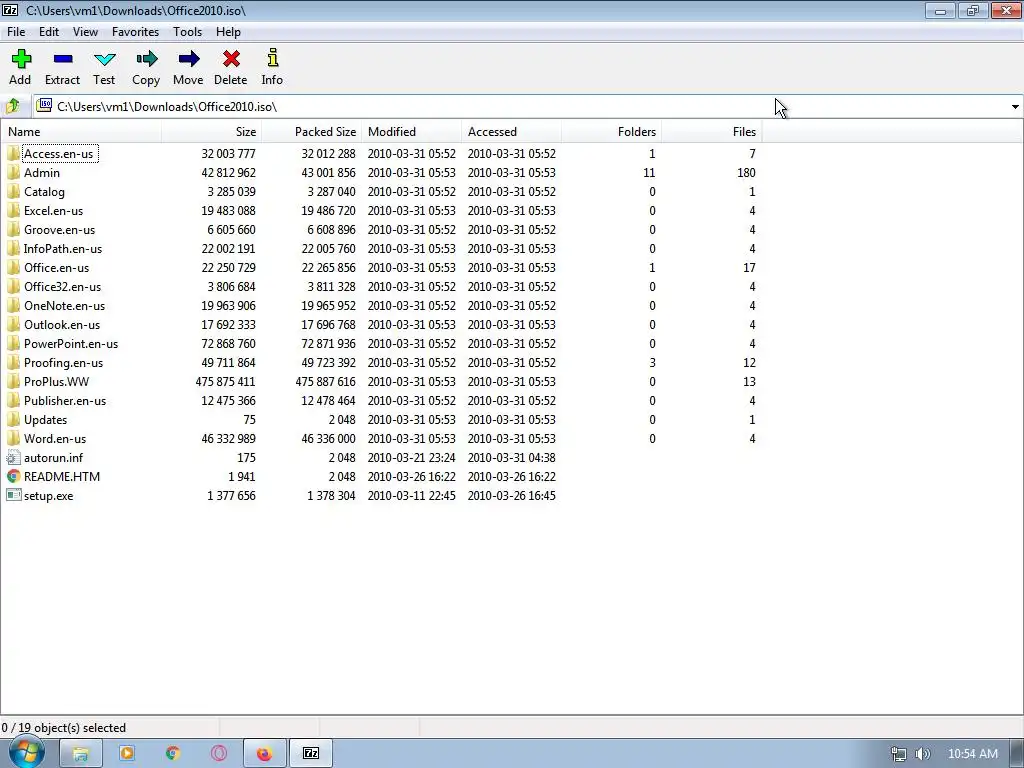
Task: Select the Office.en-us folder name
Action: click(56, 268)
